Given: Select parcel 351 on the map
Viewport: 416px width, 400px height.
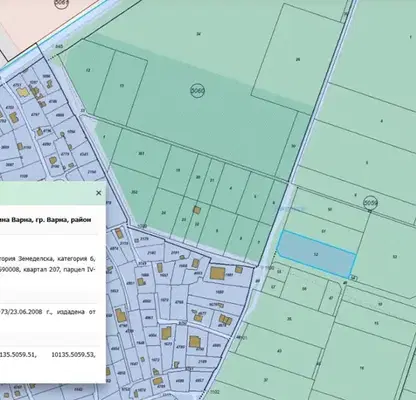Looking at the screenshot, I should [x=141, y=154].
